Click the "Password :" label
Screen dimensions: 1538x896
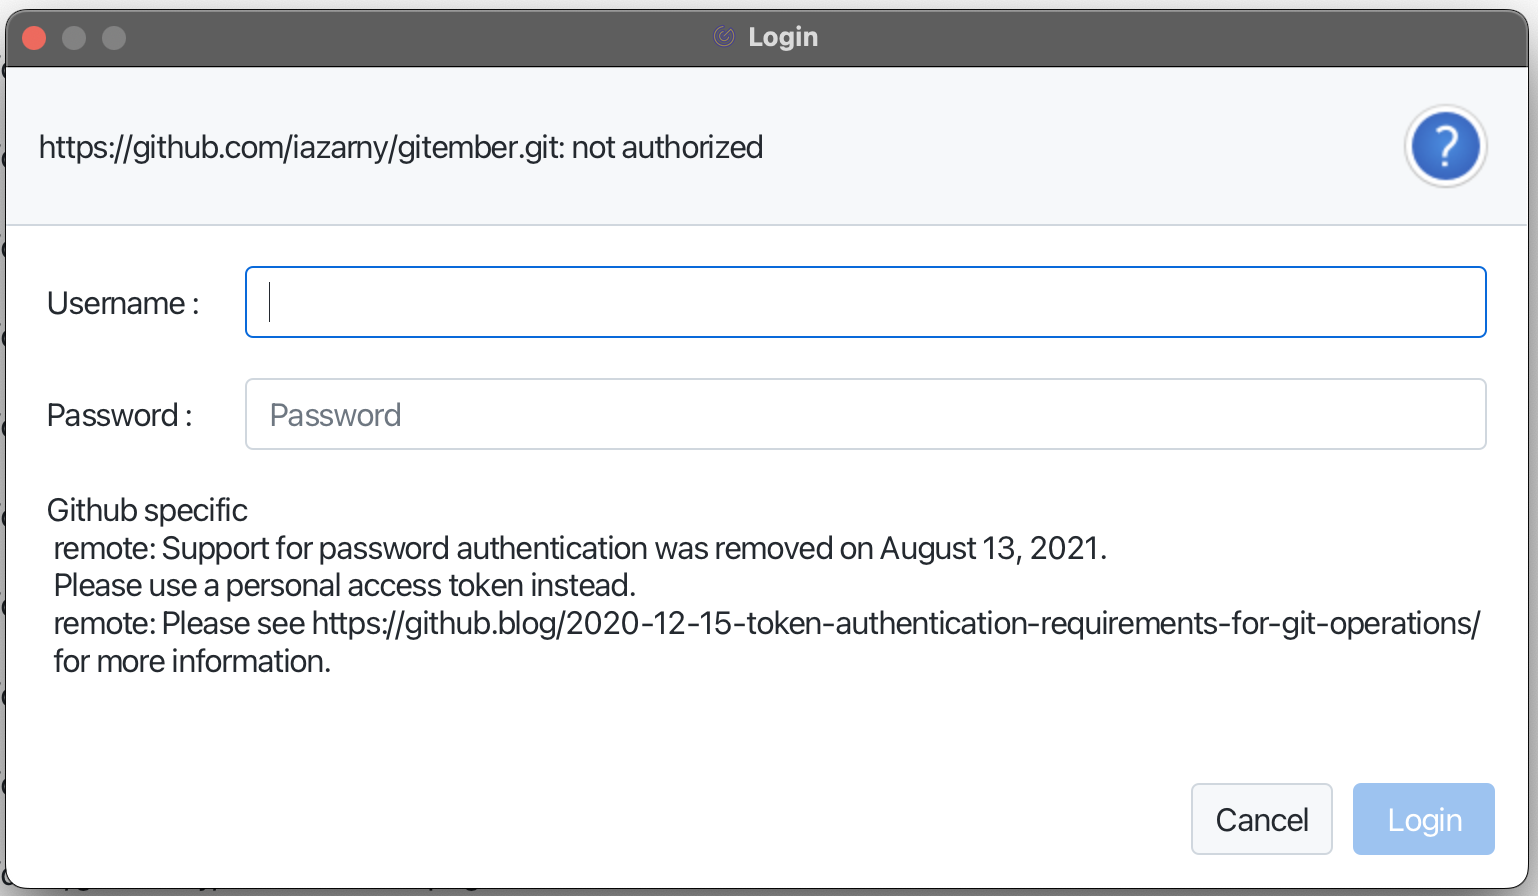[119, 415]
